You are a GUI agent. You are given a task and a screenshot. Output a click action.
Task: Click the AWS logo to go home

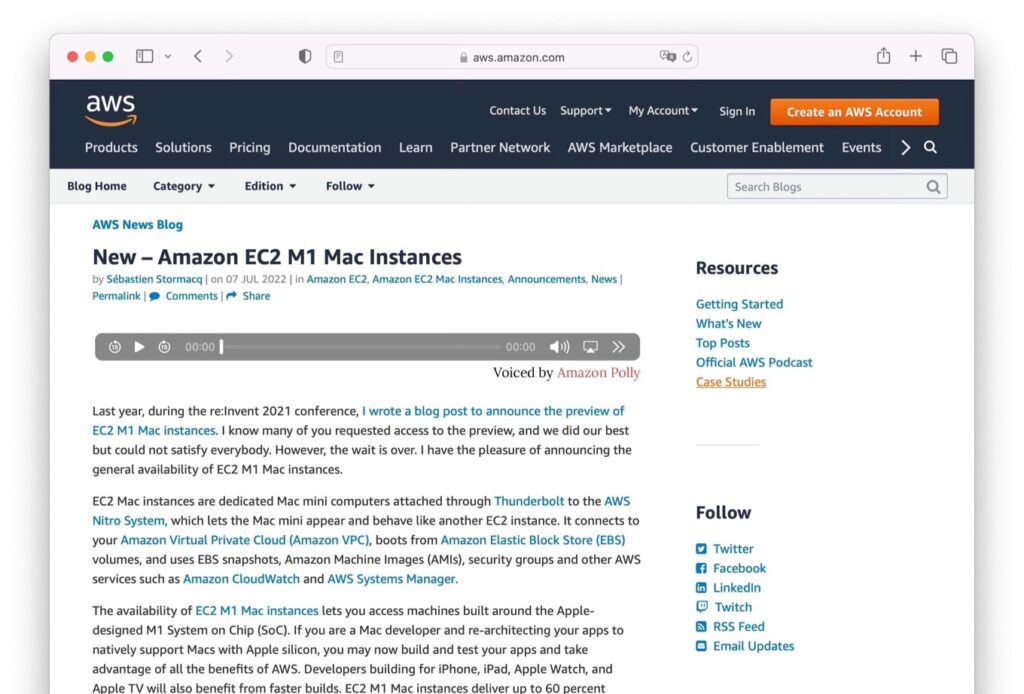point(110,110)
